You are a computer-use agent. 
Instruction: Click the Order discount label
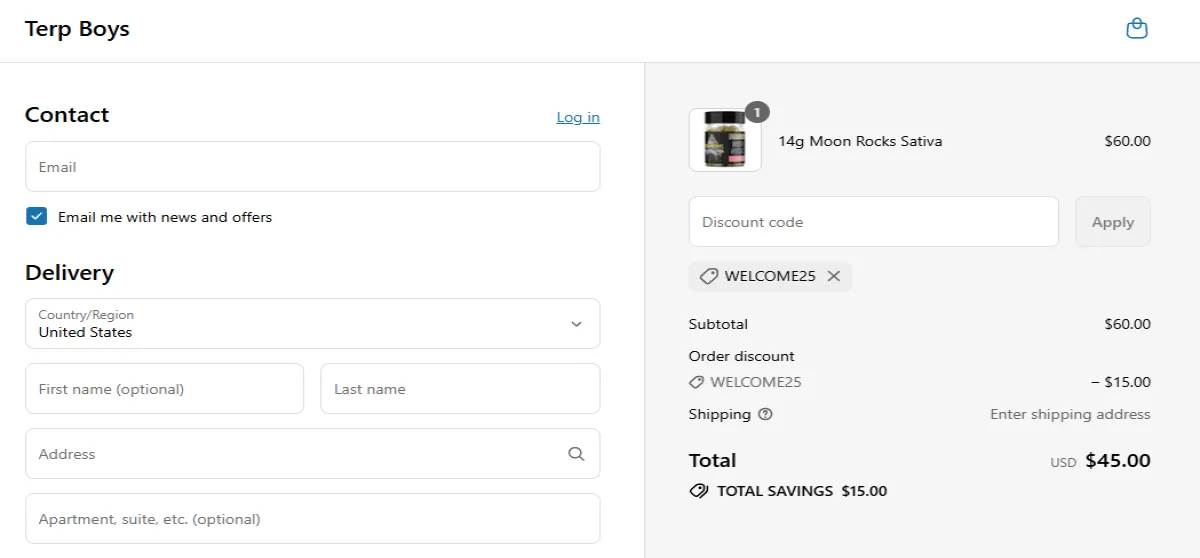pos(742,356)
